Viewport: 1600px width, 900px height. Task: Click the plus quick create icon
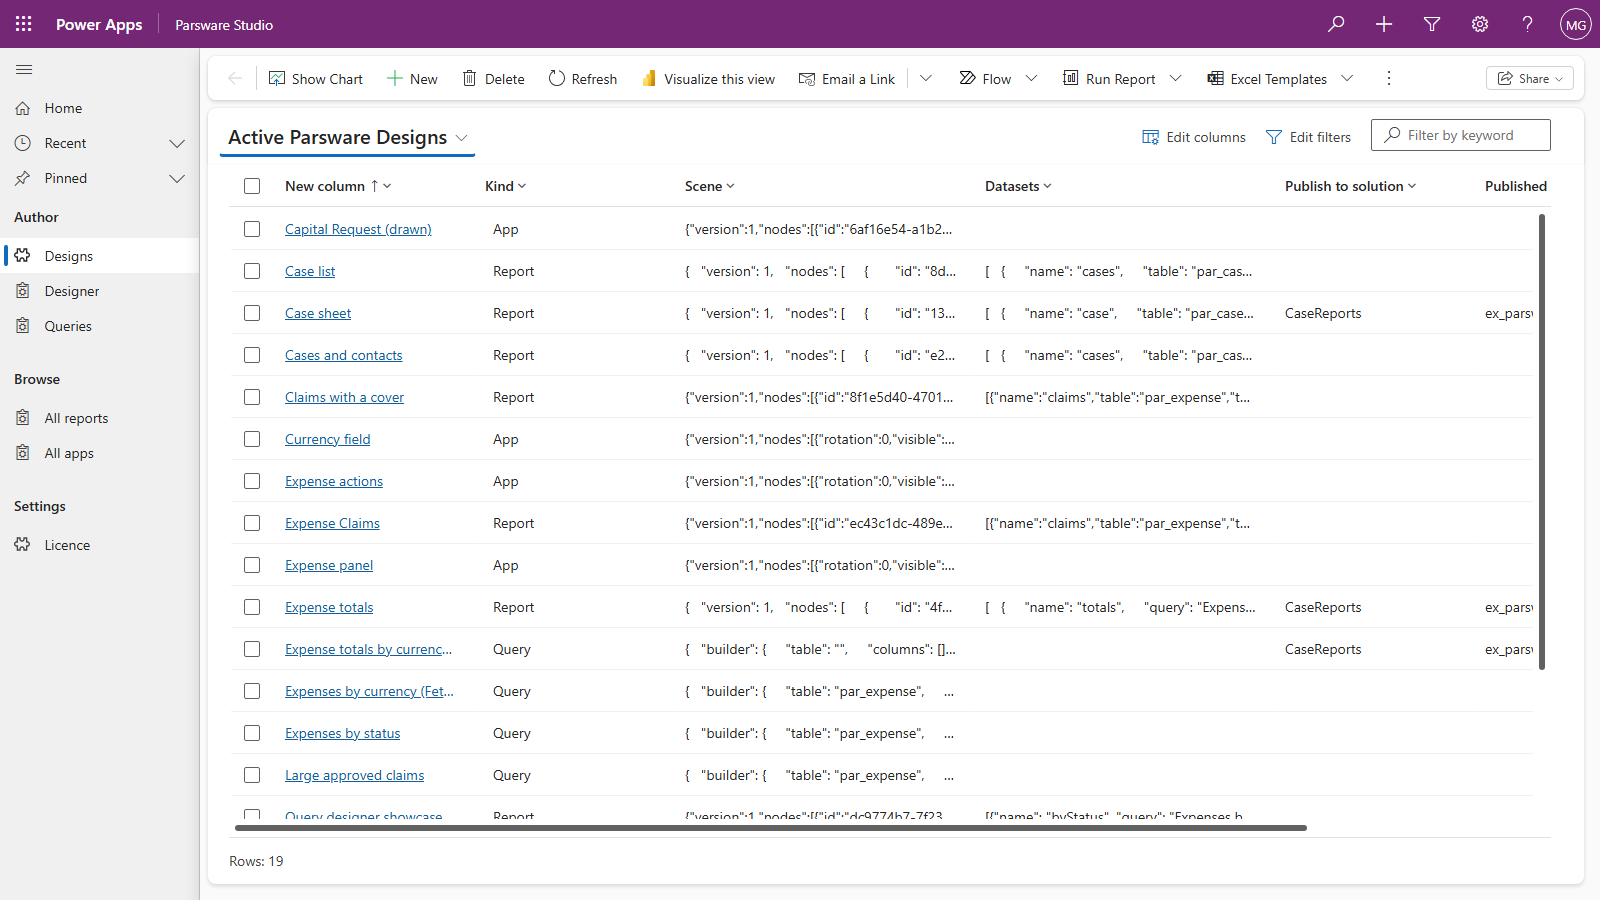click(x=1384, y=24)
